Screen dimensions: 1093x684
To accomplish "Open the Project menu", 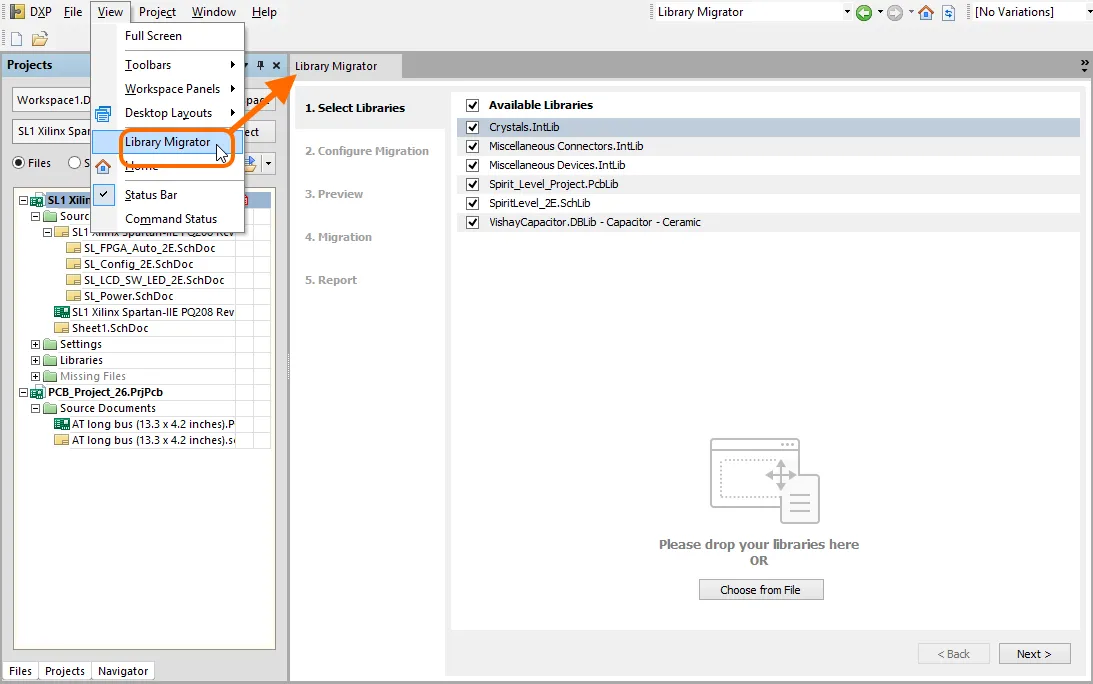I will tap(157, 12).
